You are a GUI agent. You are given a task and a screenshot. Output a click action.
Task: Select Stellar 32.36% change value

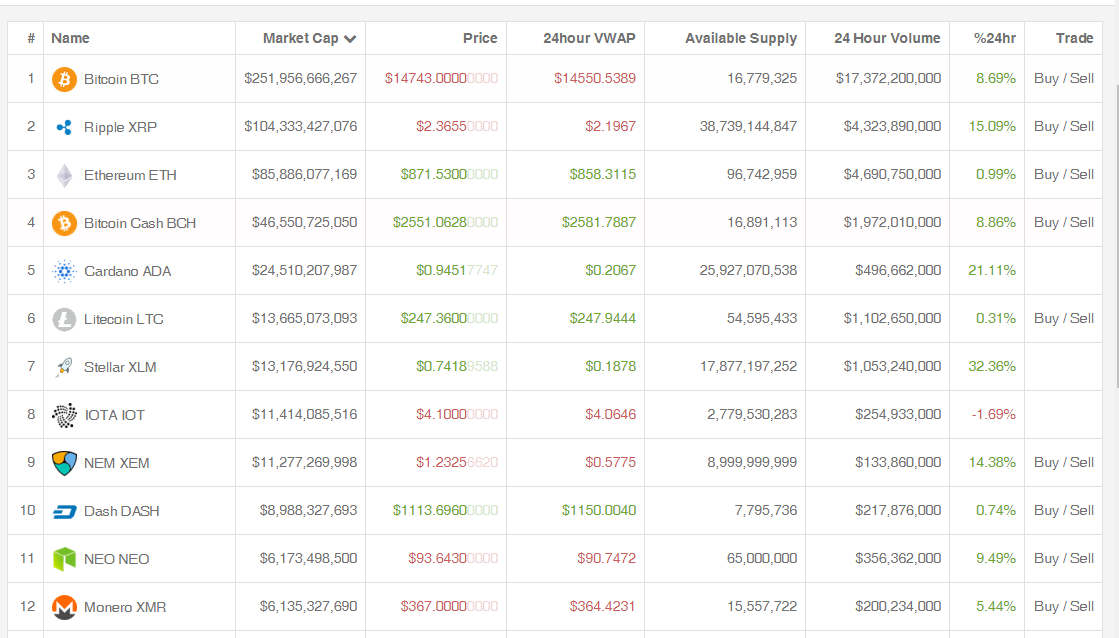point(991,366)
